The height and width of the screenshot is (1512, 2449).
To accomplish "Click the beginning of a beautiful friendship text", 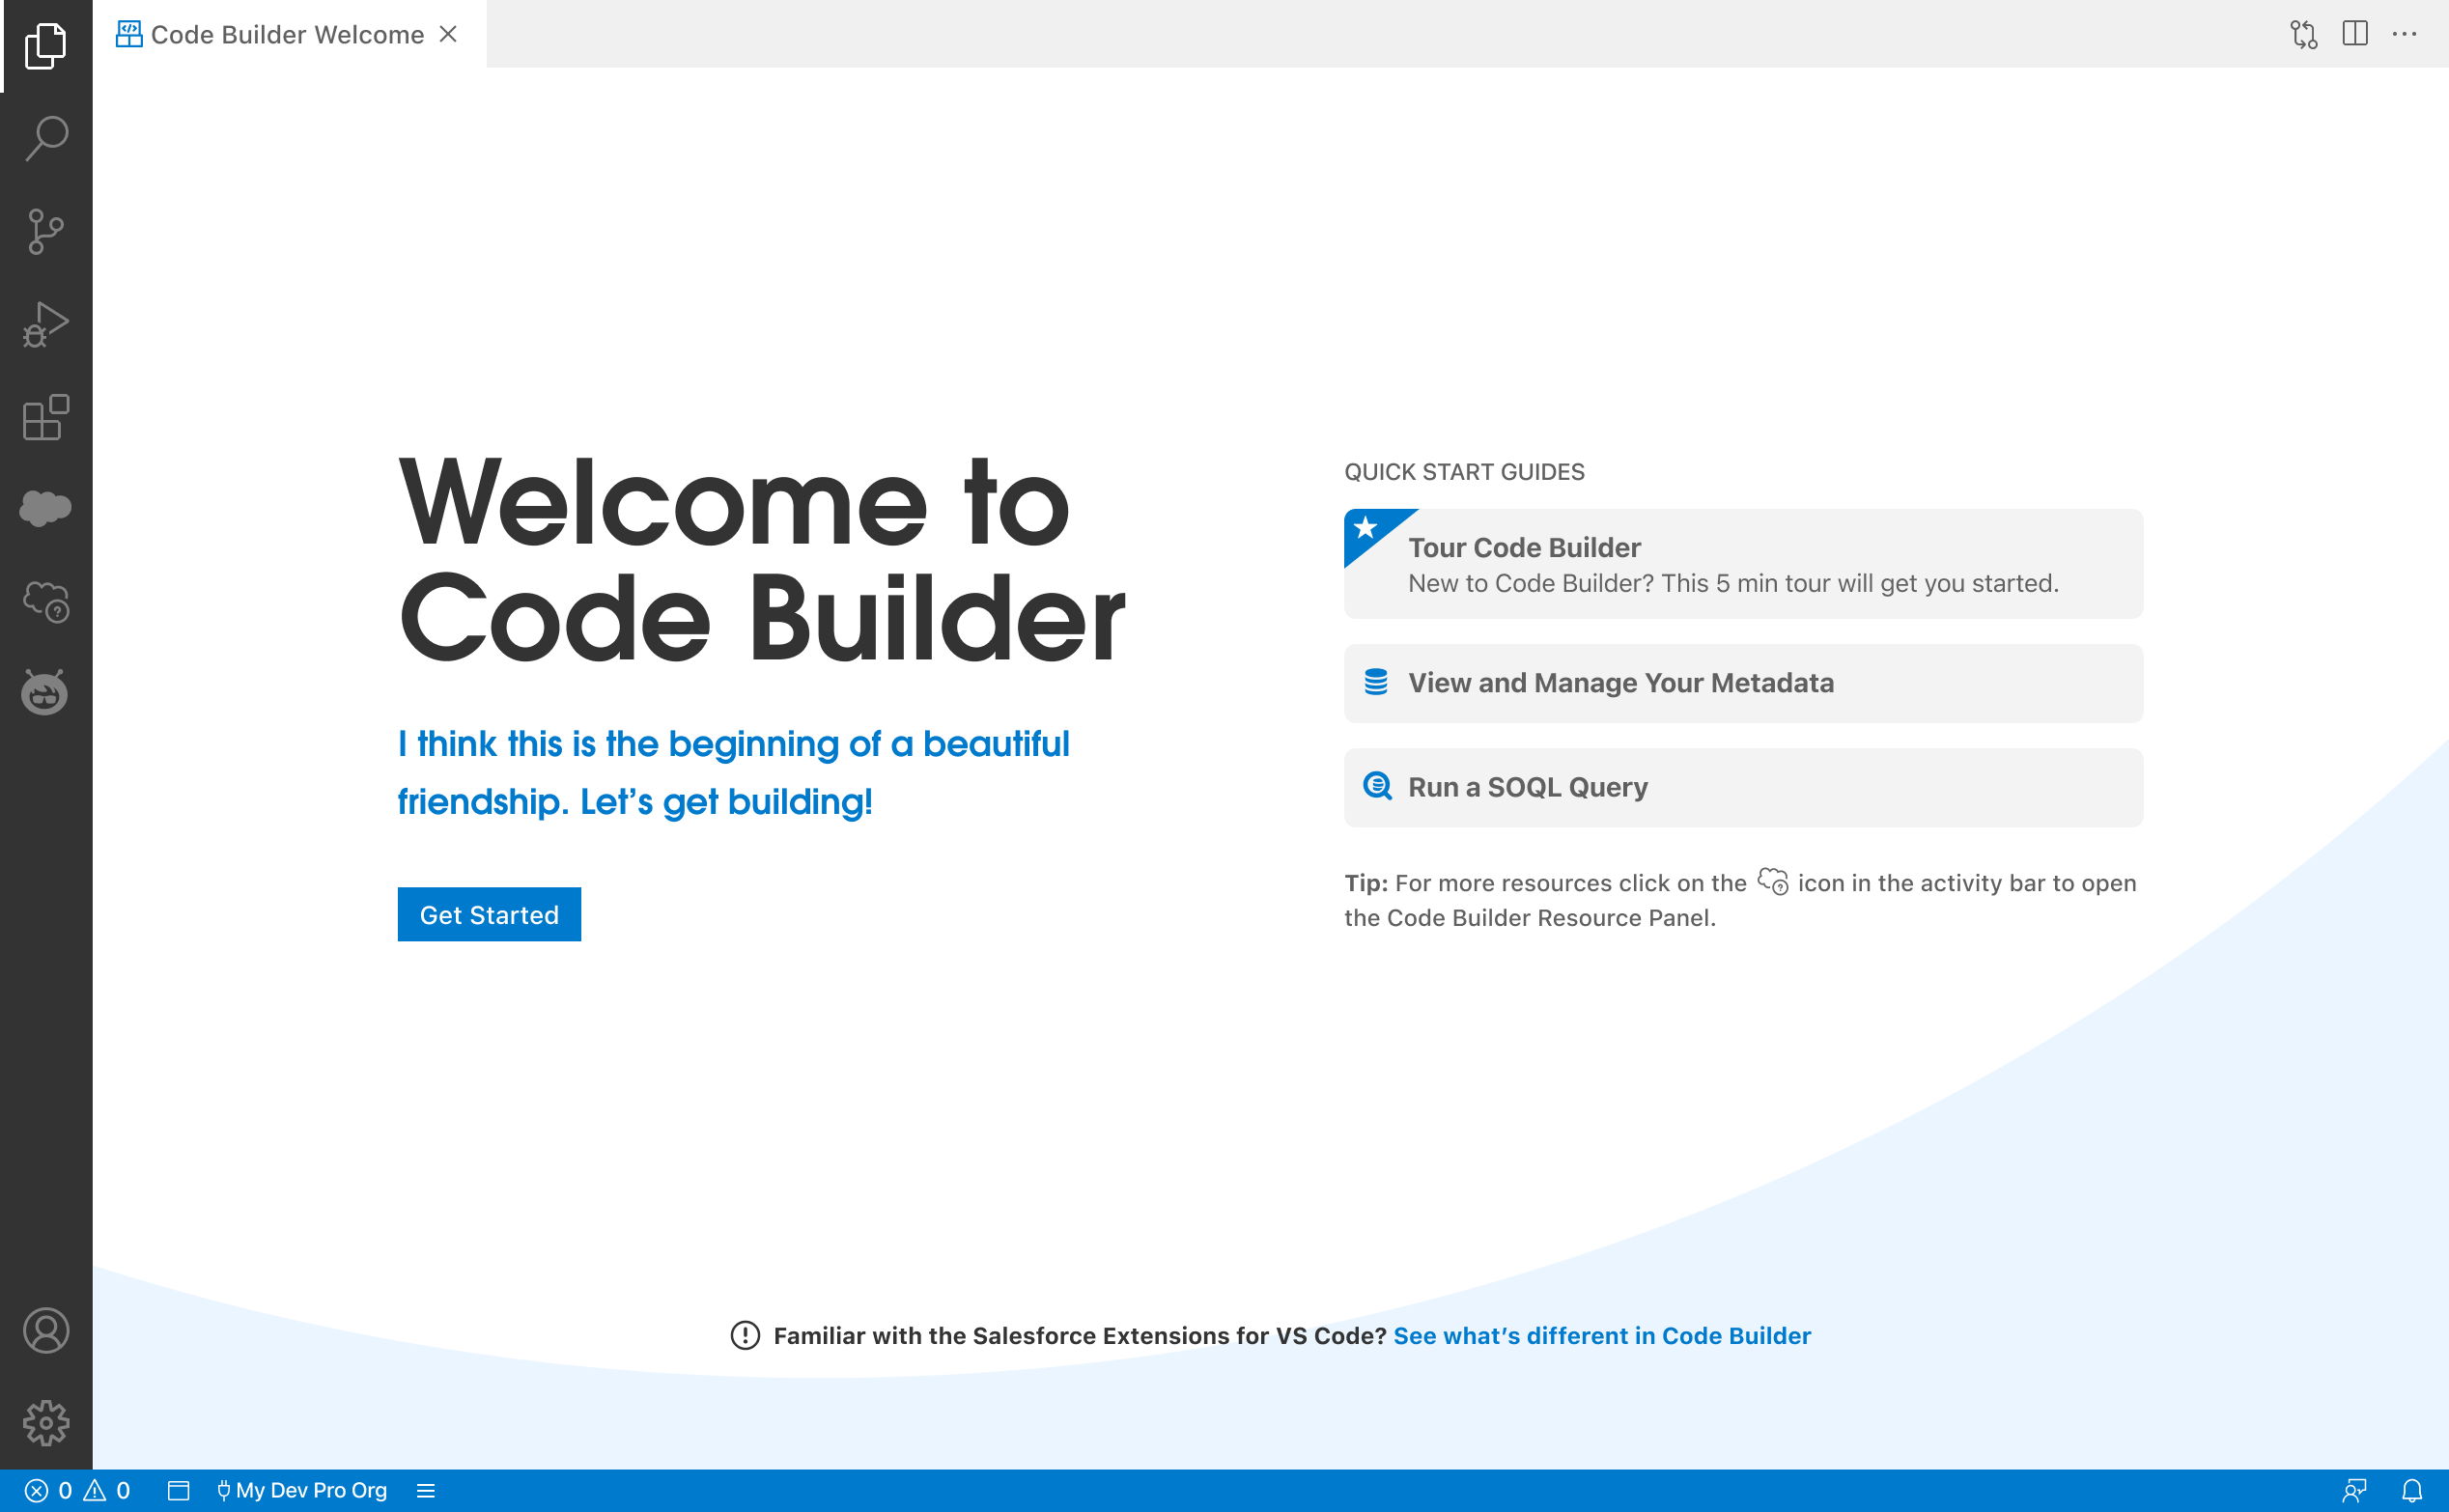I will 734,772.
